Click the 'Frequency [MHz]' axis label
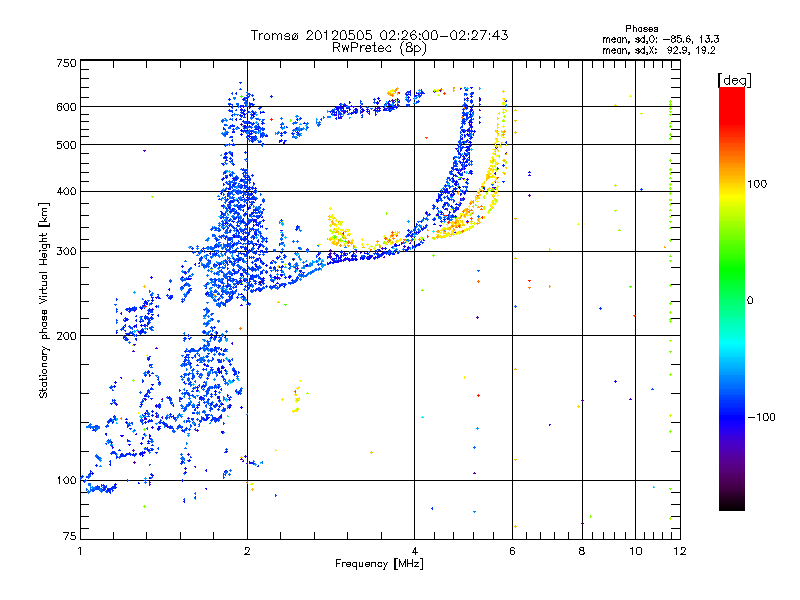Viewport: 800px width, 600px height. tap(380, 564)
